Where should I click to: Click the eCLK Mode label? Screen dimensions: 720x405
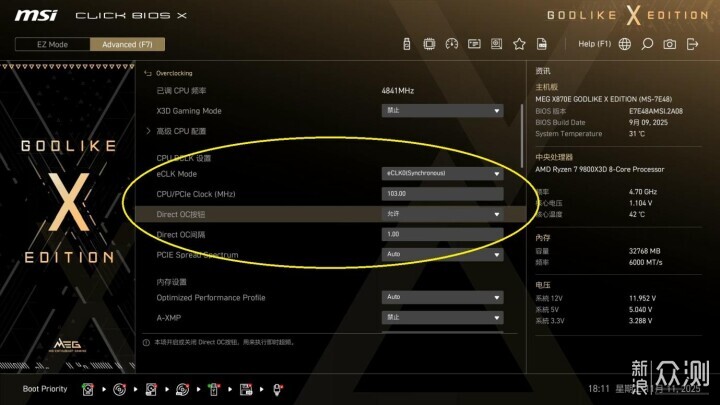tap(176, 174)
